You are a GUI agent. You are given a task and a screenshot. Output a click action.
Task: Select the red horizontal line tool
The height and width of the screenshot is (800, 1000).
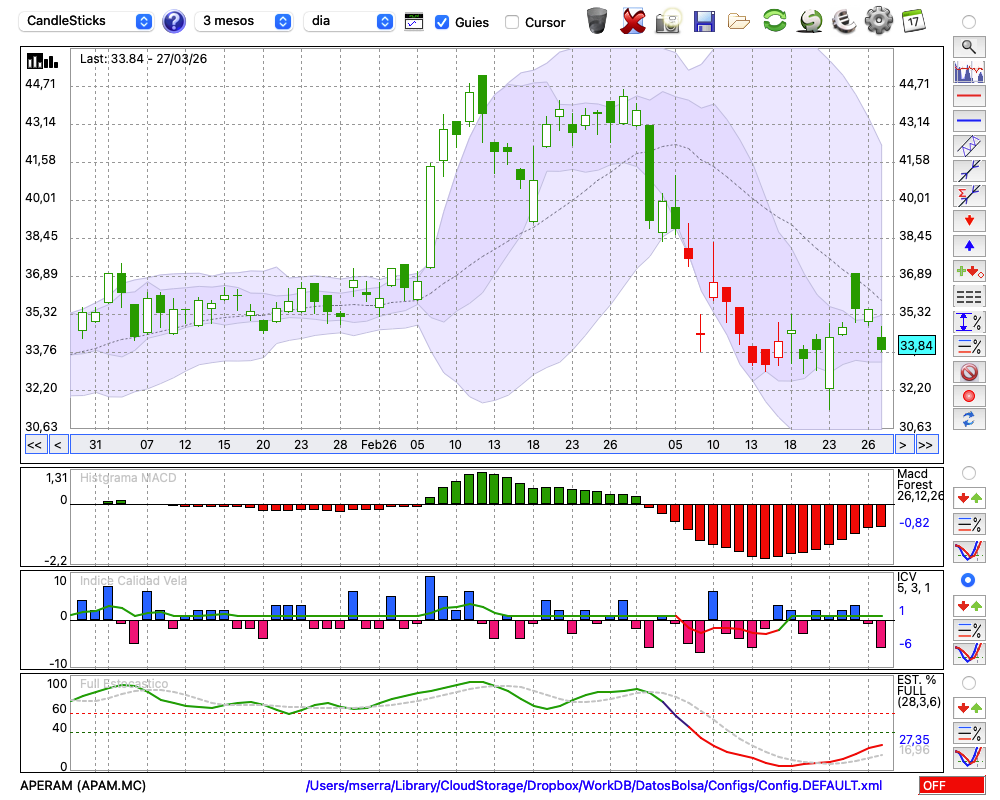point(968,97)
